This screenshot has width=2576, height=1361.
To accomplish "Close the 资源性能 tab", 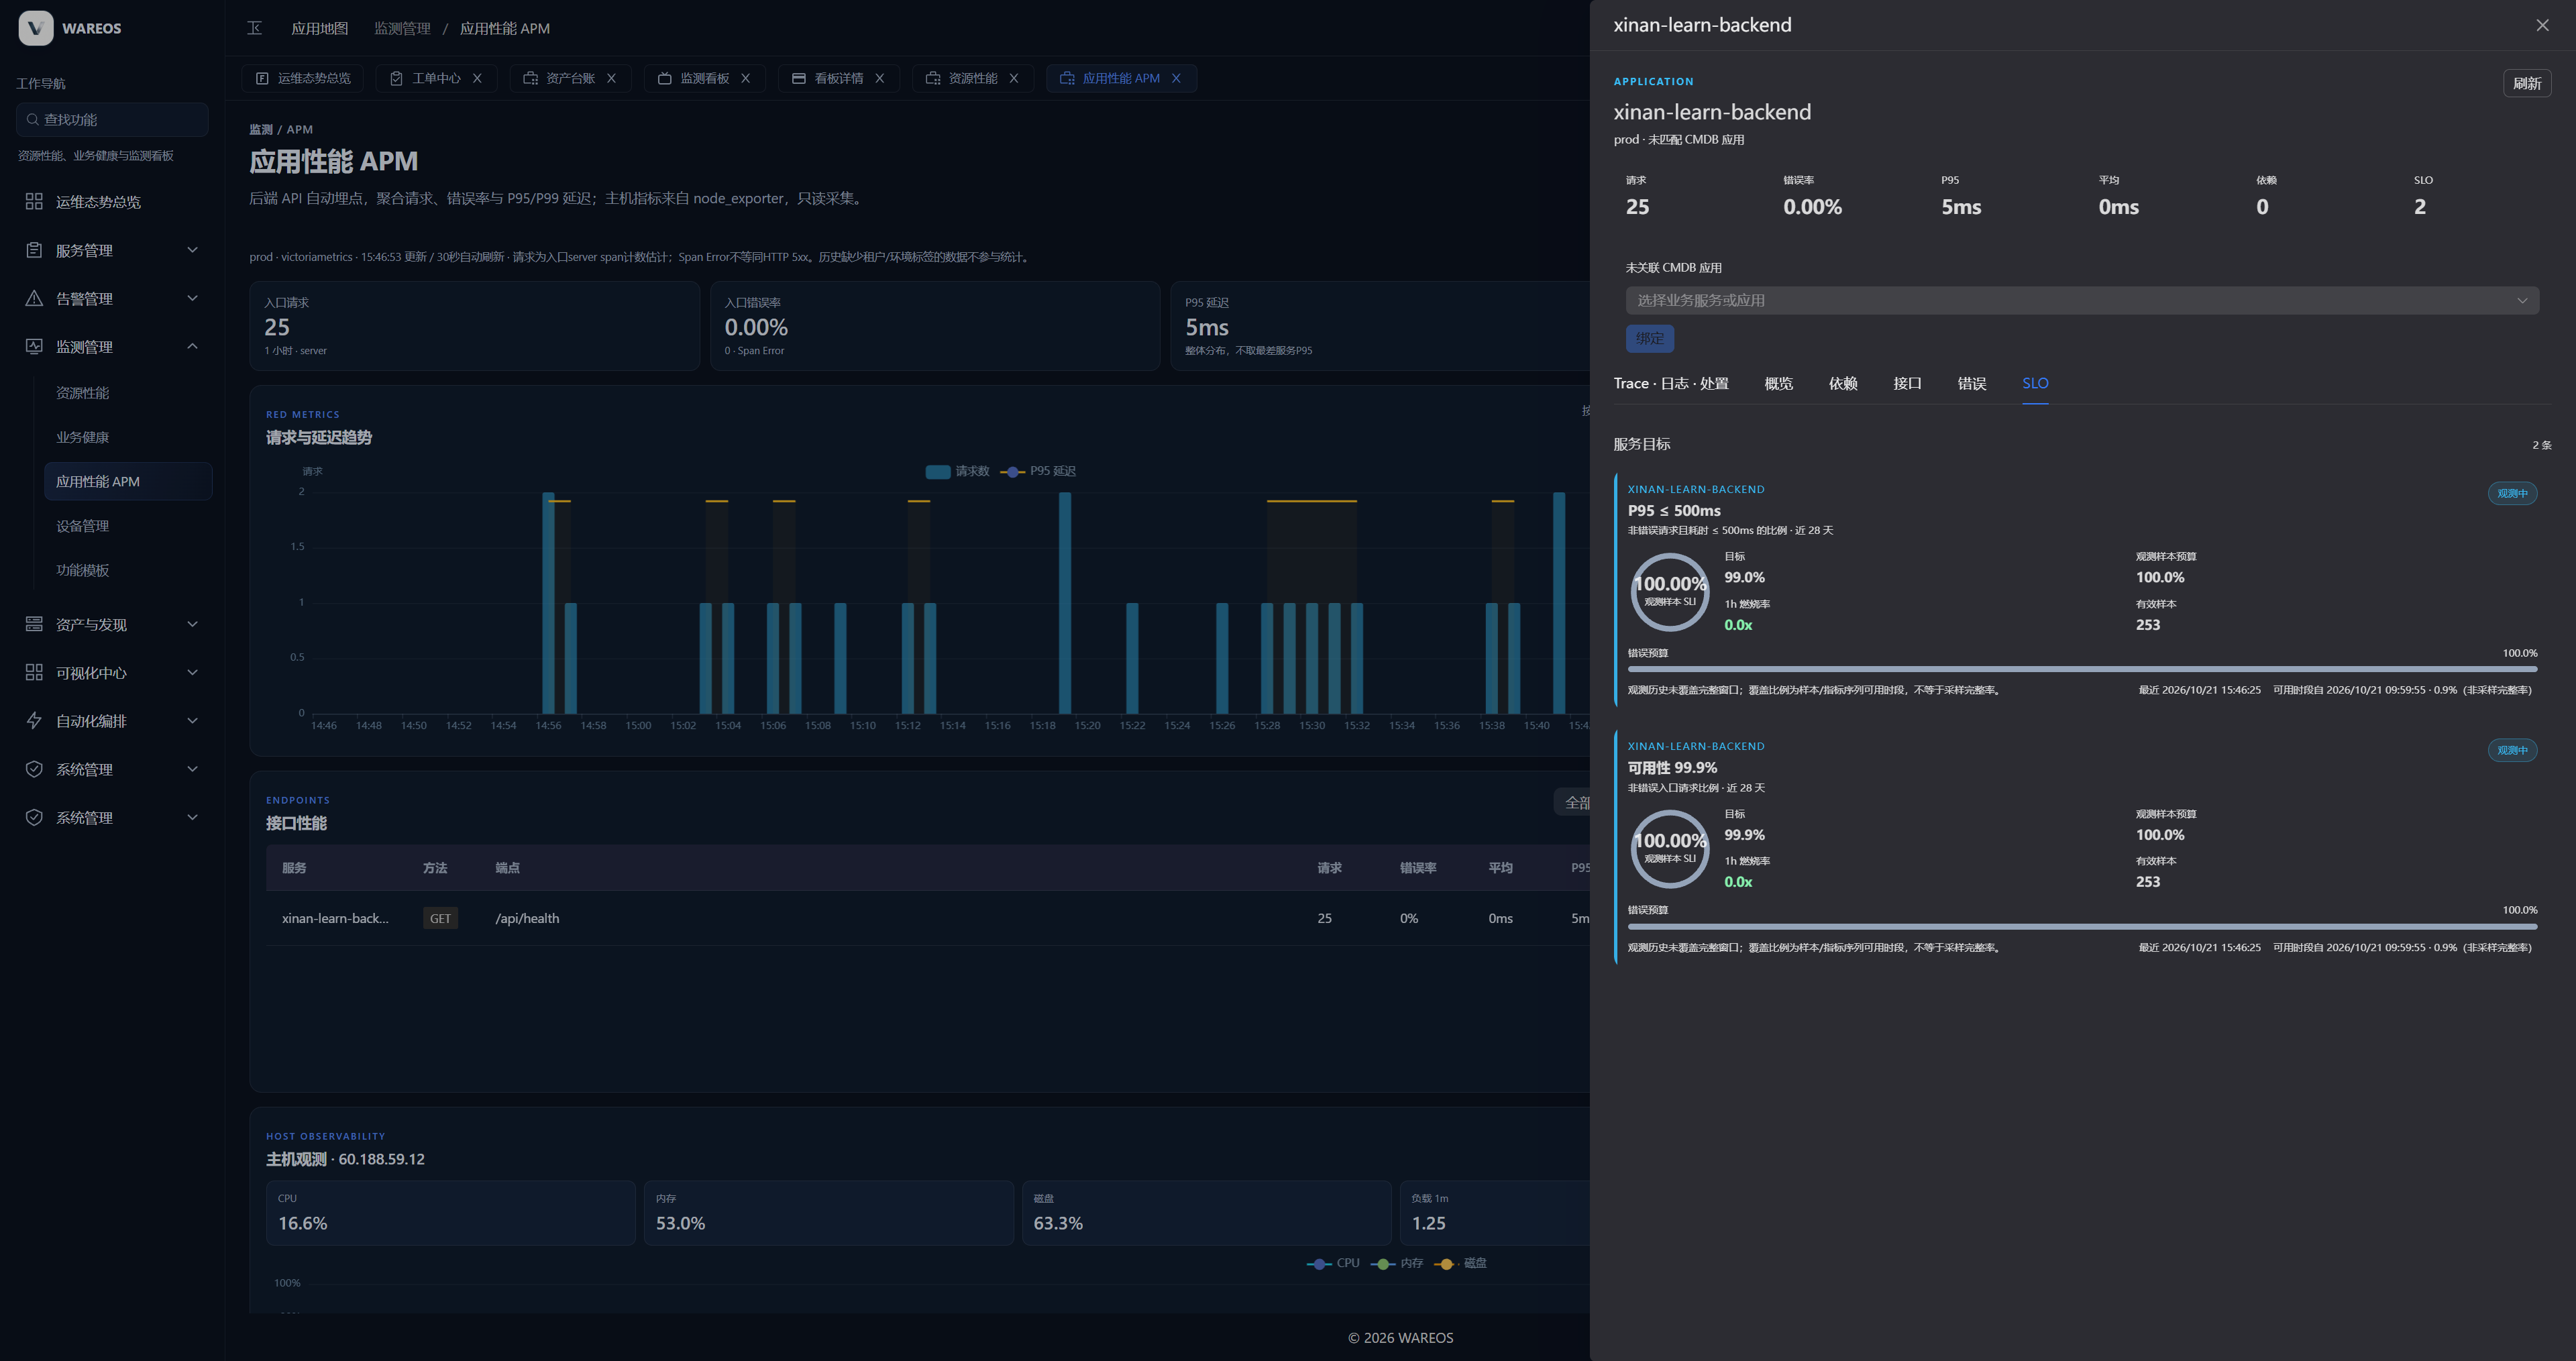I will point(1013,78).
